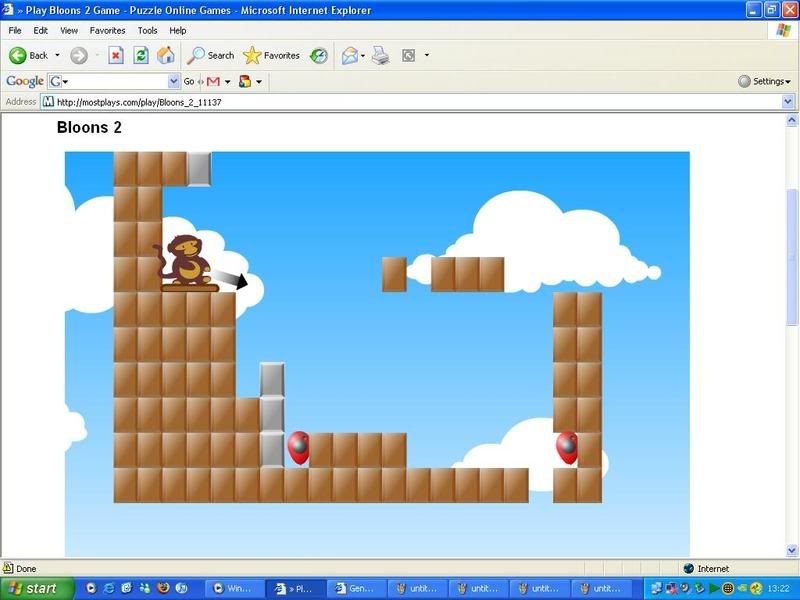
Task: Open the Search pane in the toolbar
Action: (x=210, y=56)
